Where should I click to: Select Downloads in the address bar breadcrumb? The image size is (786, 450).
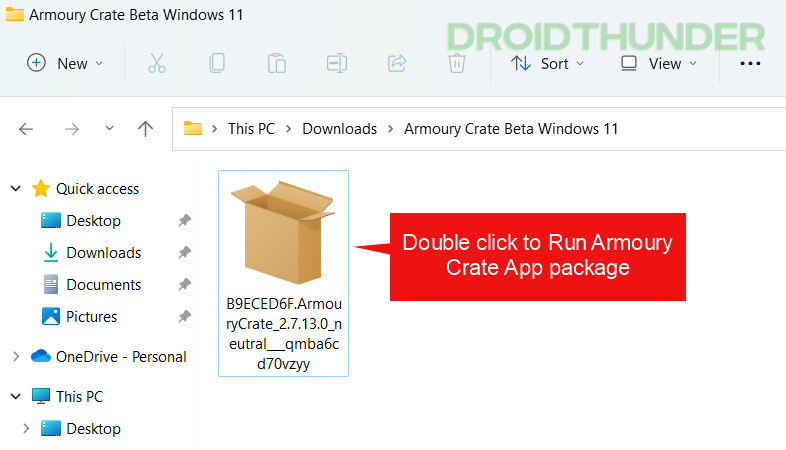coord(339,129)
